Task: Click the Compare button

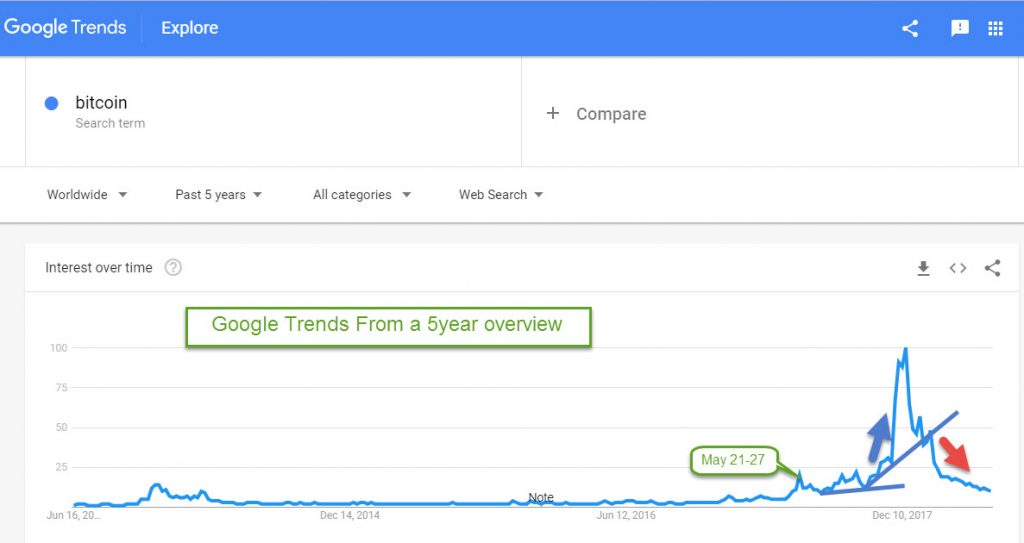Action: click(610, 114)
